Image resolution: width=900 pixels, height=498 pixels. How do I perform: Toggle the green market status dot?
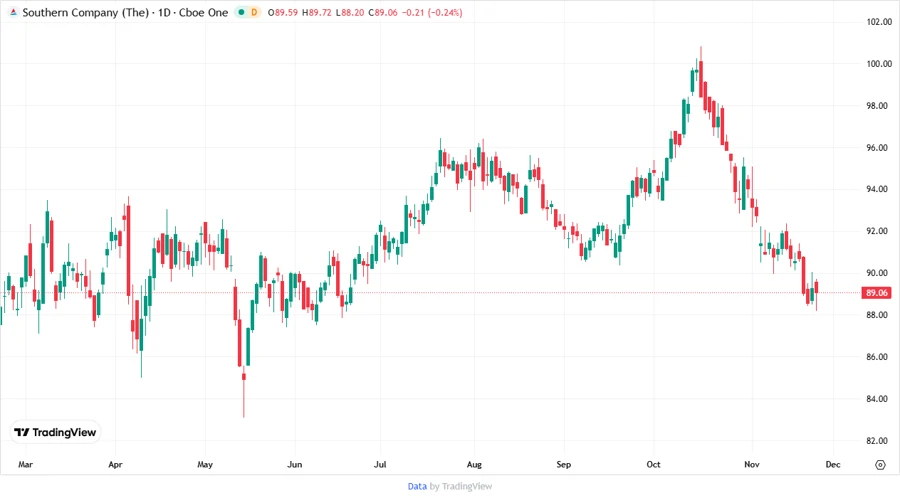point(241,12)
